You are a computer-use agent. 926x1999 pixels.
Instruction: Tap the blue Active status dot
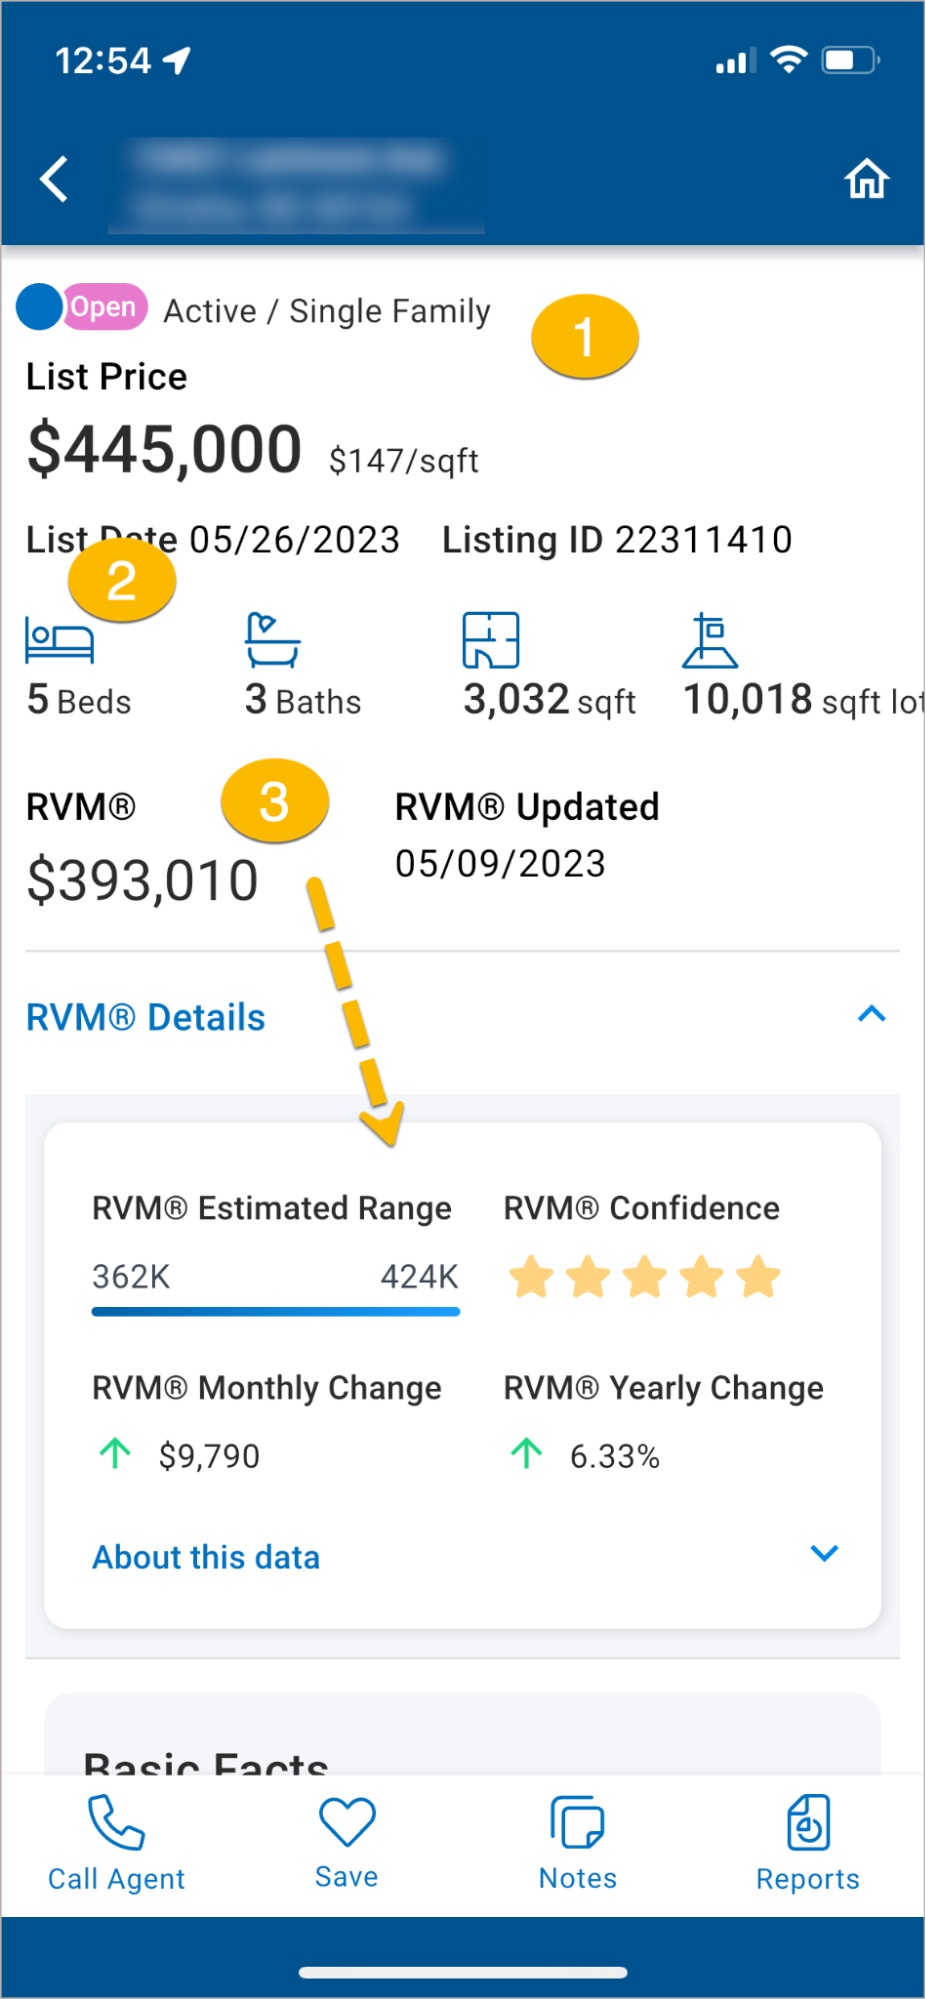click(38, 307)
